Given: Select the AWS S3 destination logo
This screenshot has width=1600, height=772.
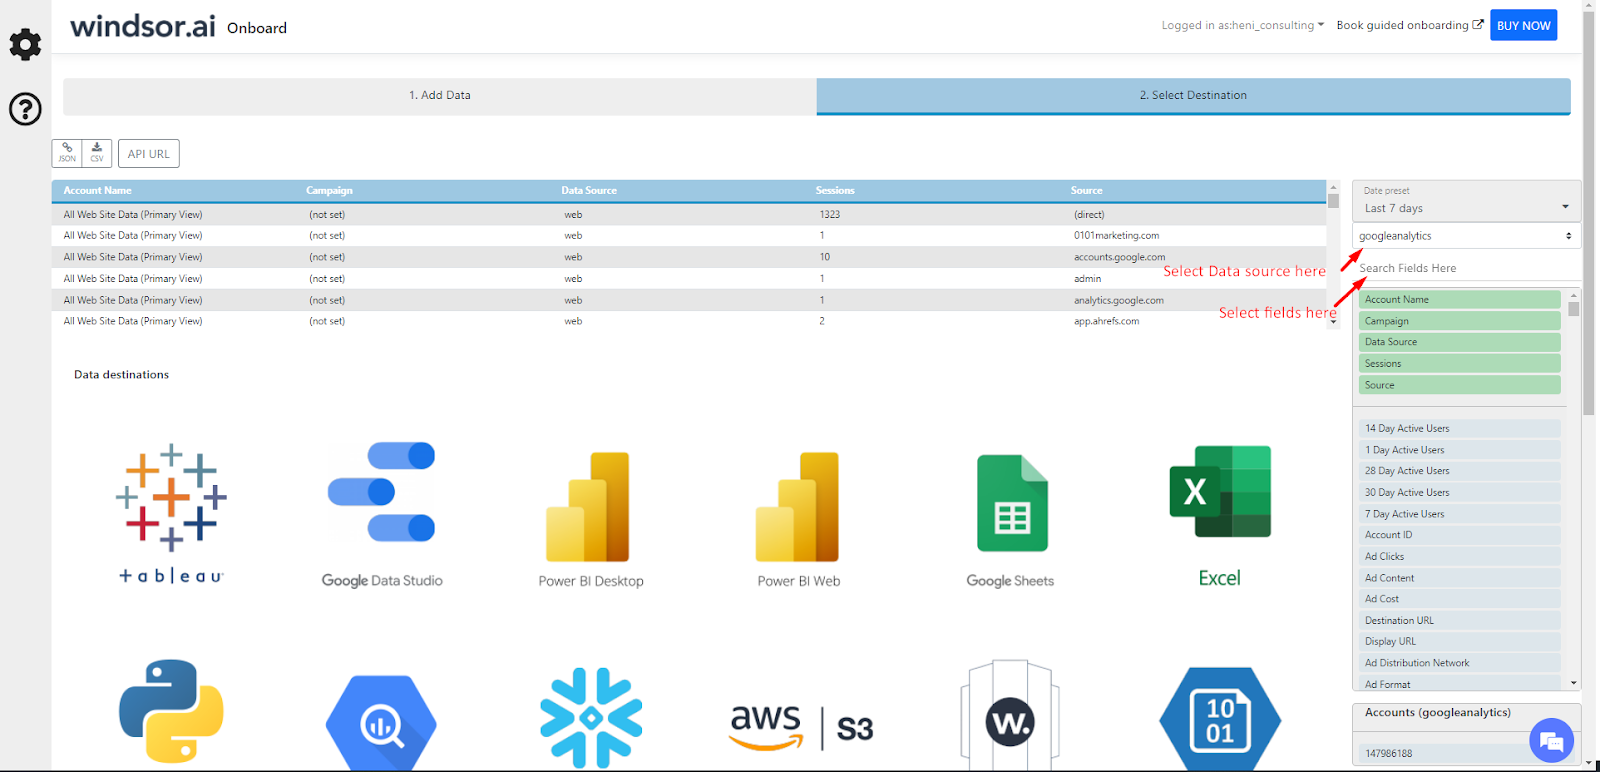Looking at the screenshot, I should point(802,728).
